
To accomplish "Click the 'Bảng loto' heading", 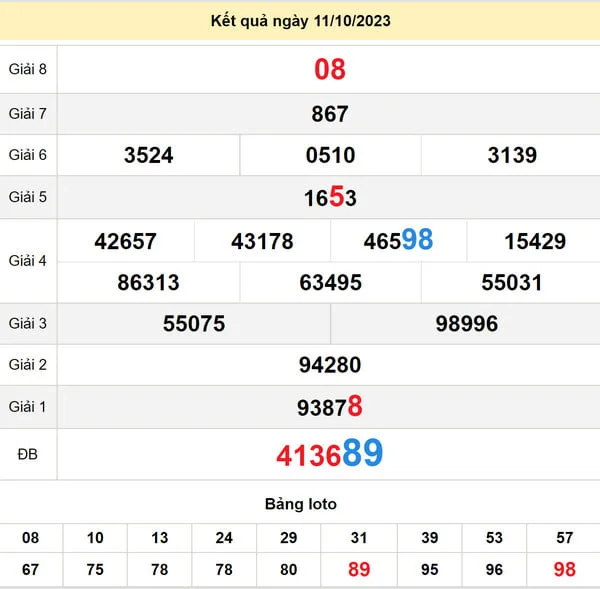I will click(x=300, y=503).
